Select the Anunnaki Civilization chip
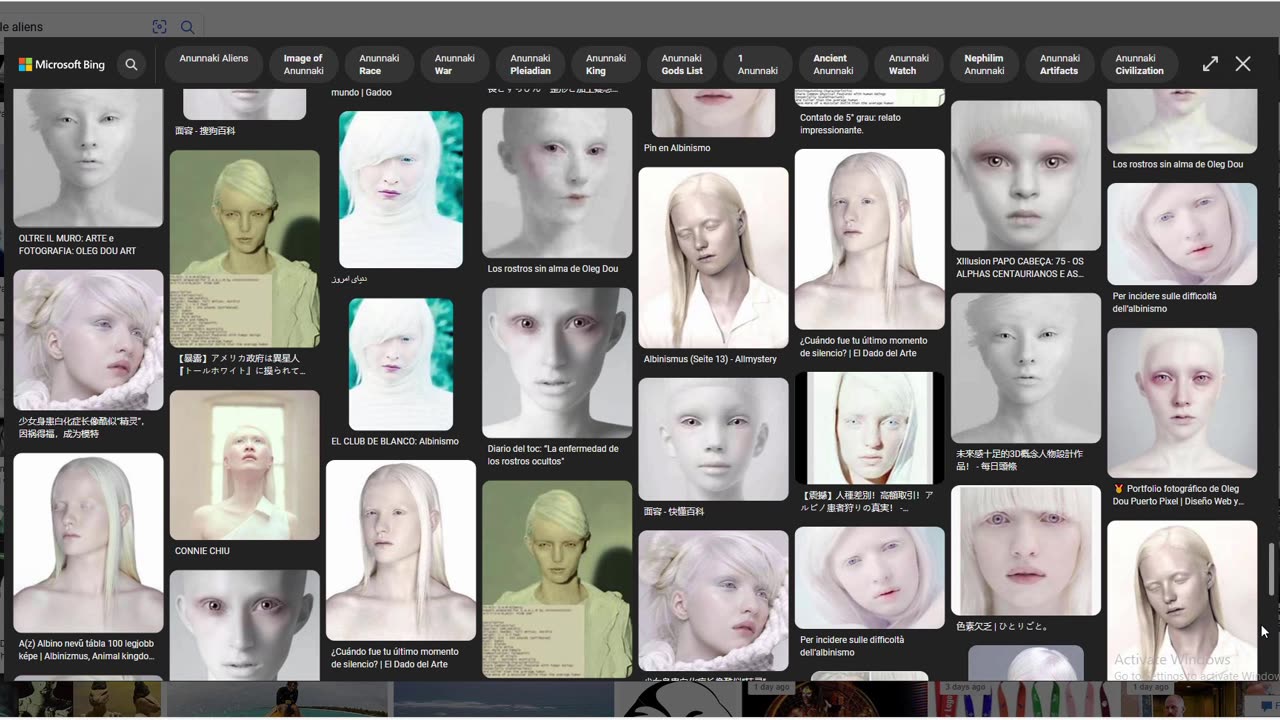The width and height of the screenshot is (1280, 720). coord(1140,64)
